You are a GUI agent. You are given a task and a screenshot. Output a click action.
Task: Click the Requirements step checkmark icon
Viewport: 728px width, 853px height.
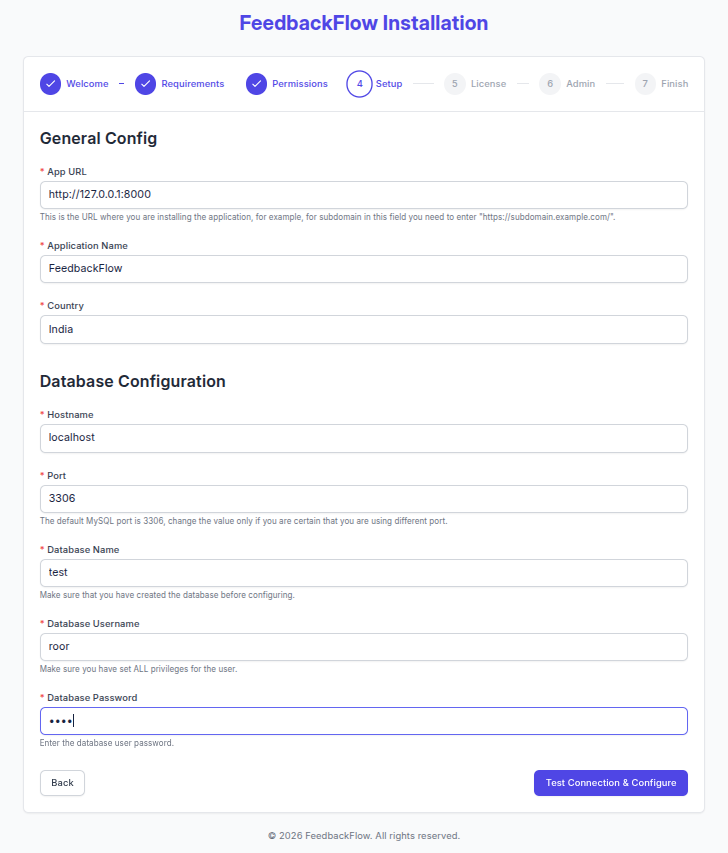[x=146, y=84]
